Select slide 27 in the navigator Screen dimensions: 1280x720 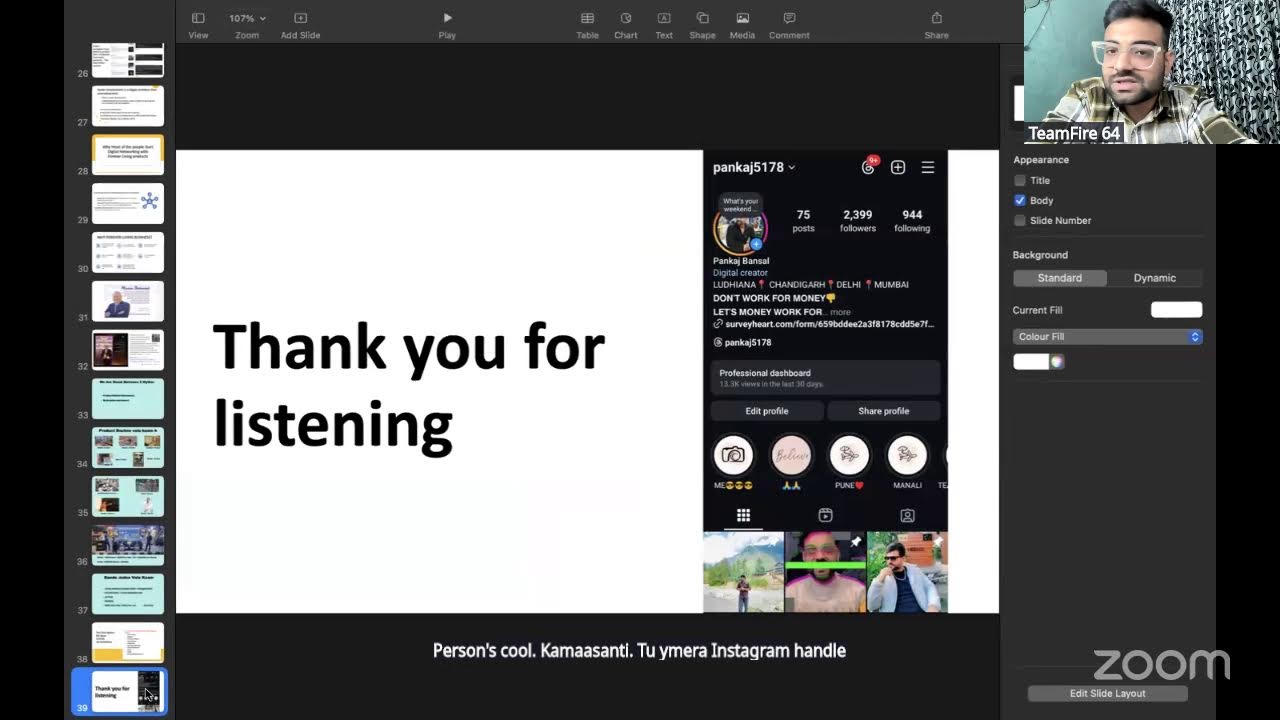point(128,106)
